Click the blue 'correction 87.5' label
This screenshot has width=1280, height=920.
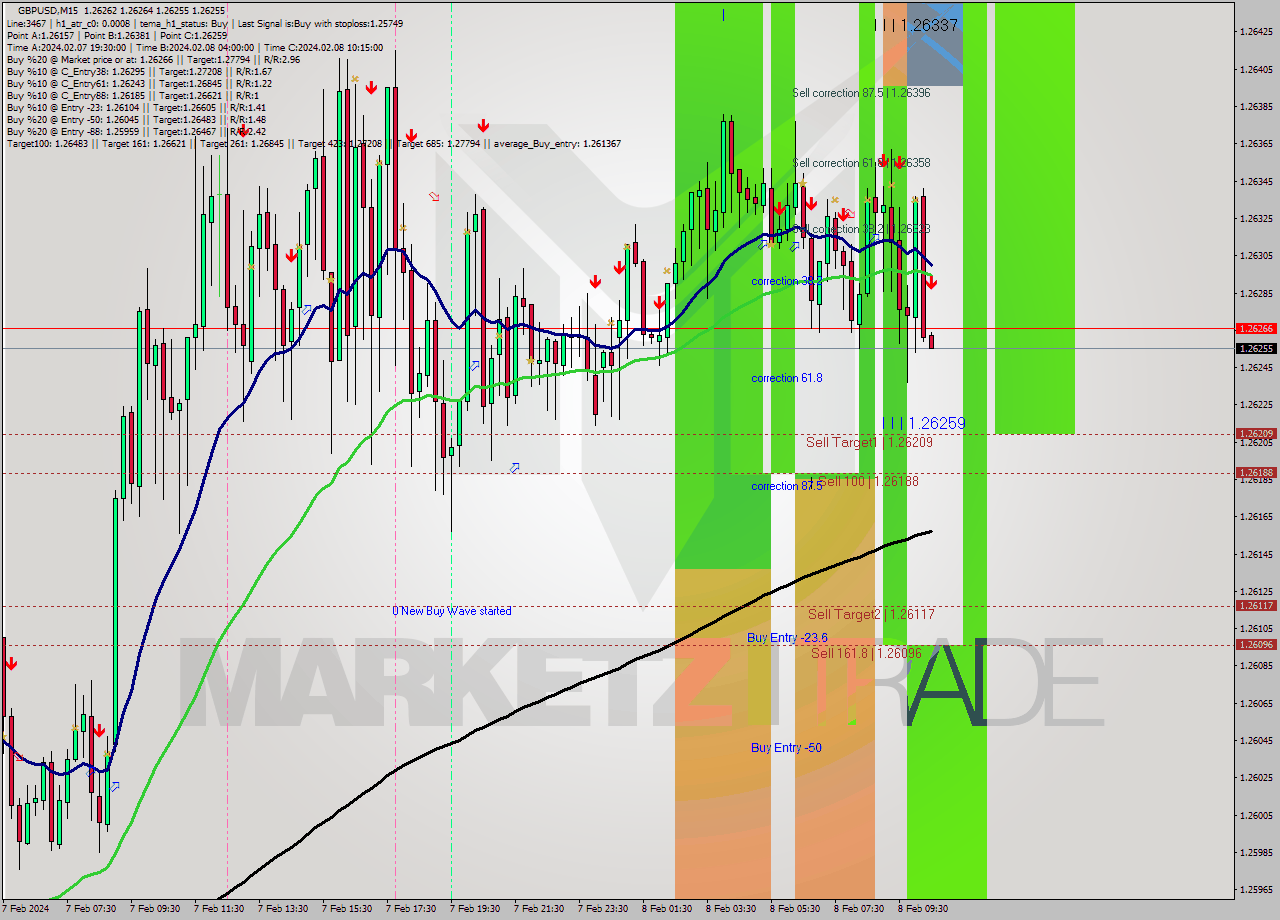tap(787, 486)
